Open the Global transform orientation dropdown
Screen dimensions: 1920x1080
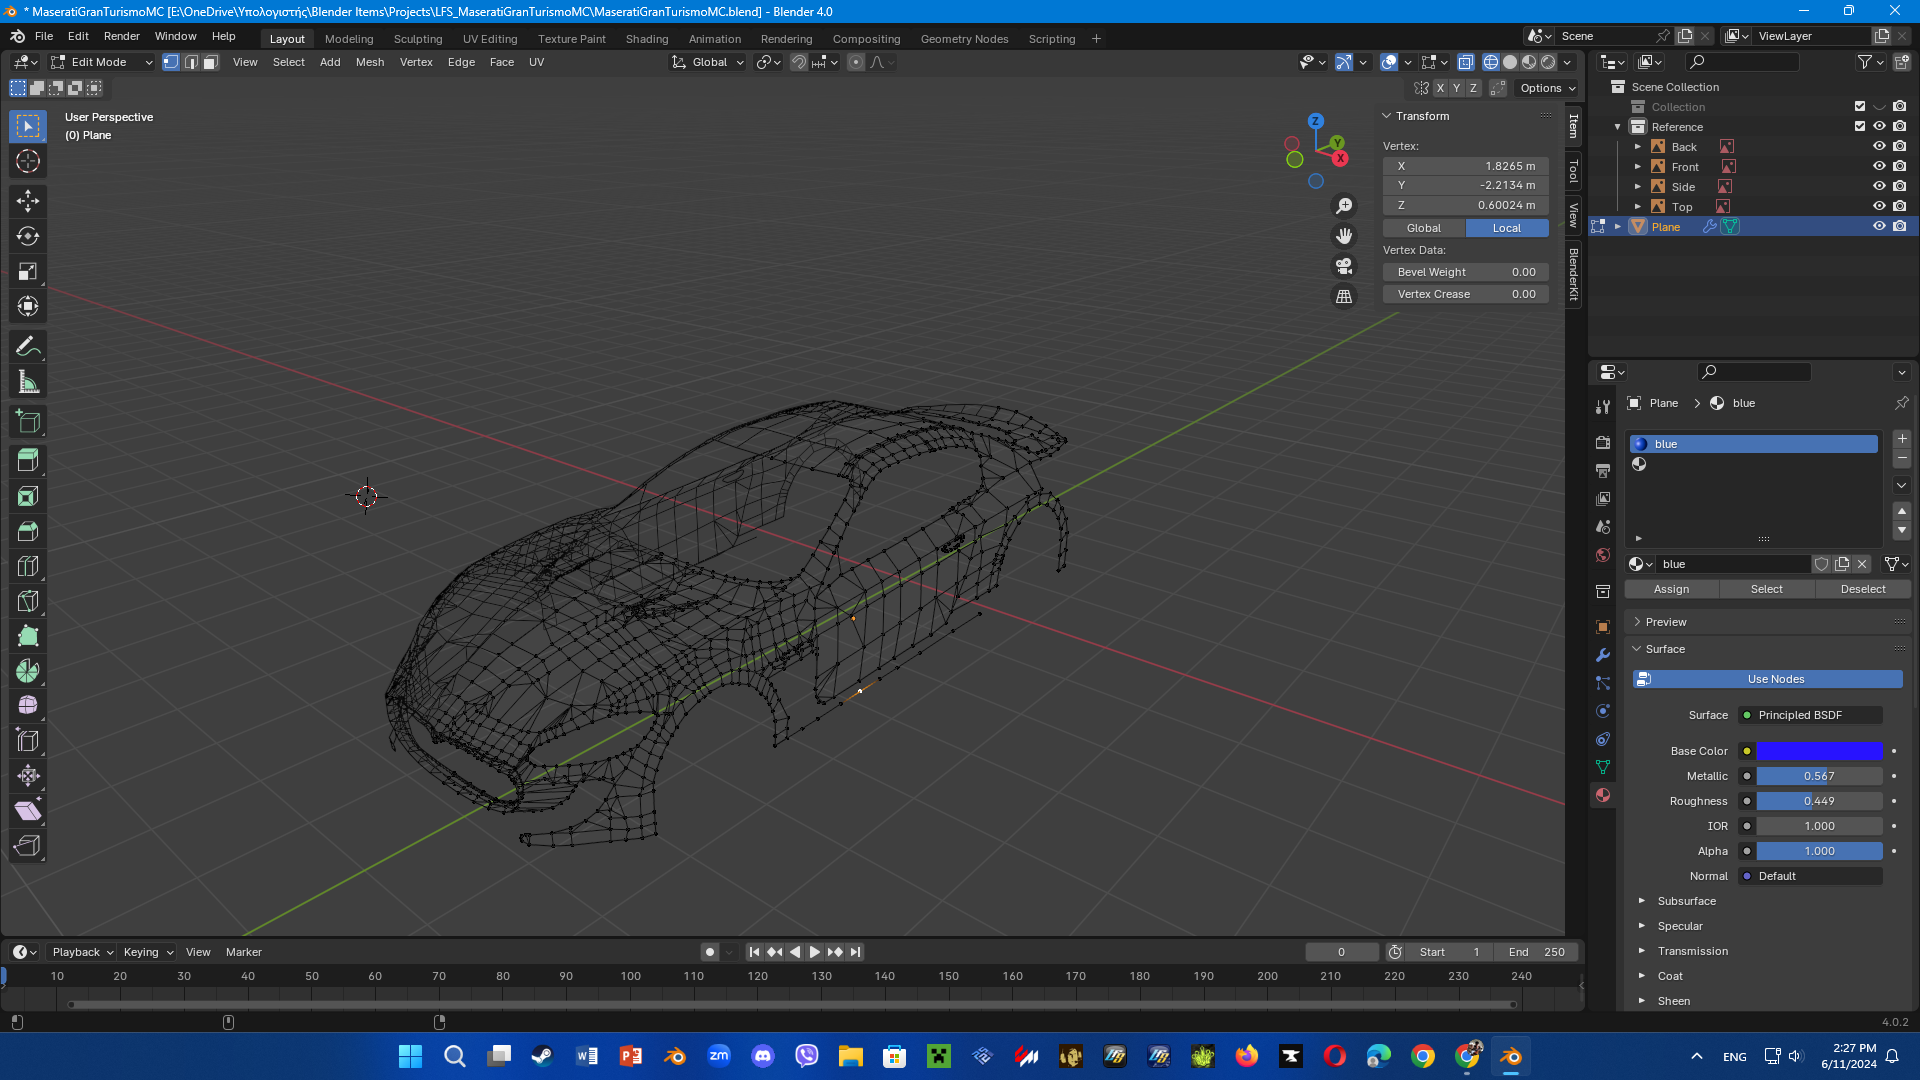tap(709, 62)
